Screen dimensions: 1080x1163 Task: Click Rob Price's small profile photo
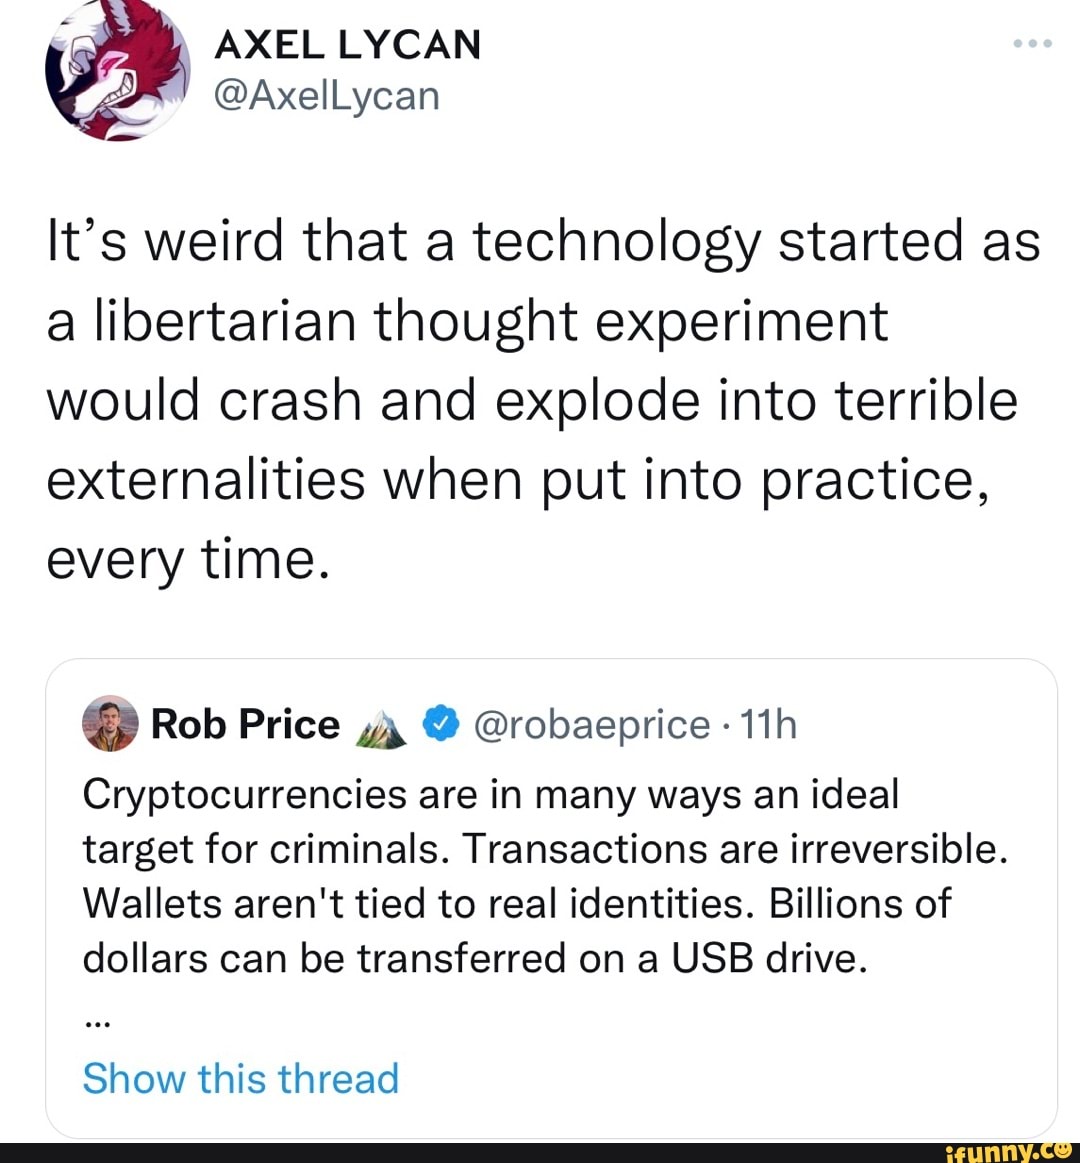[109, 724]
